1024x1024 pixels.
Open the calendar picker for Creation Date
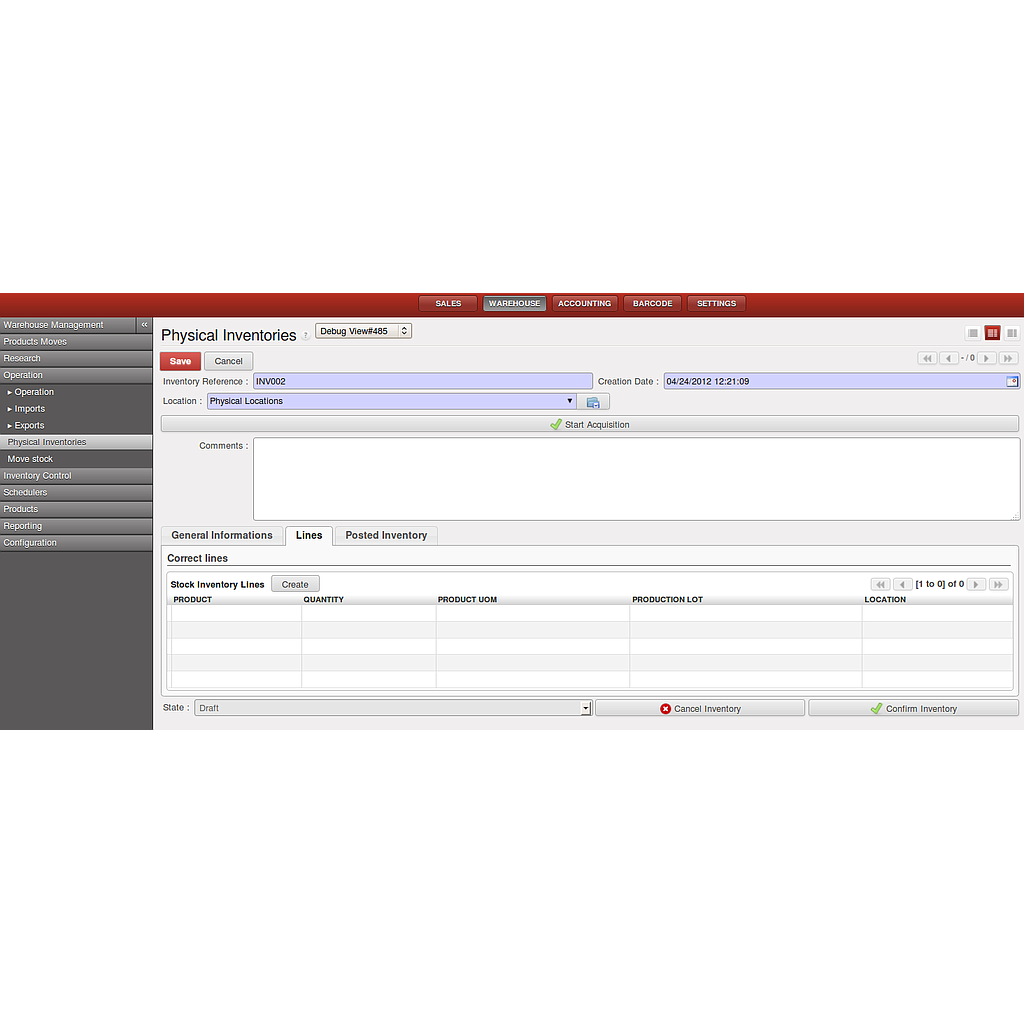click(x=1012, y=381)
